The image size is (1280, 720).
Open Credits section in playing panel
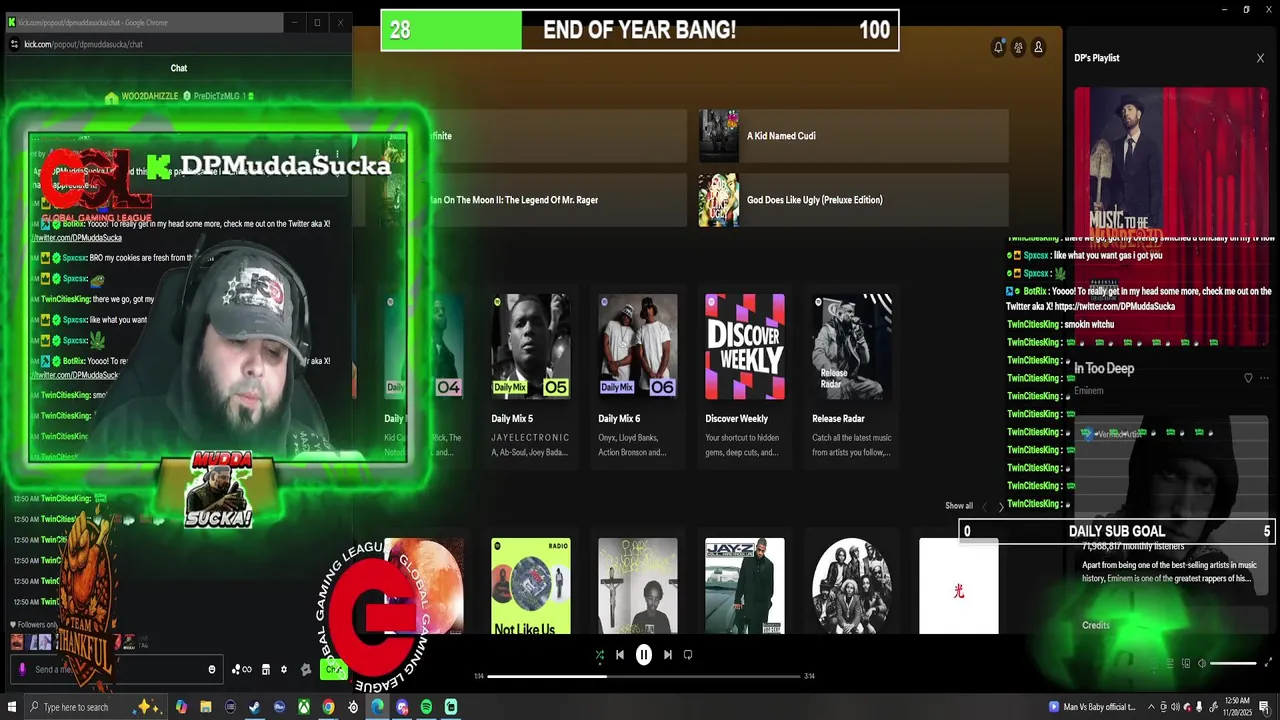(x=1096, y=625)
